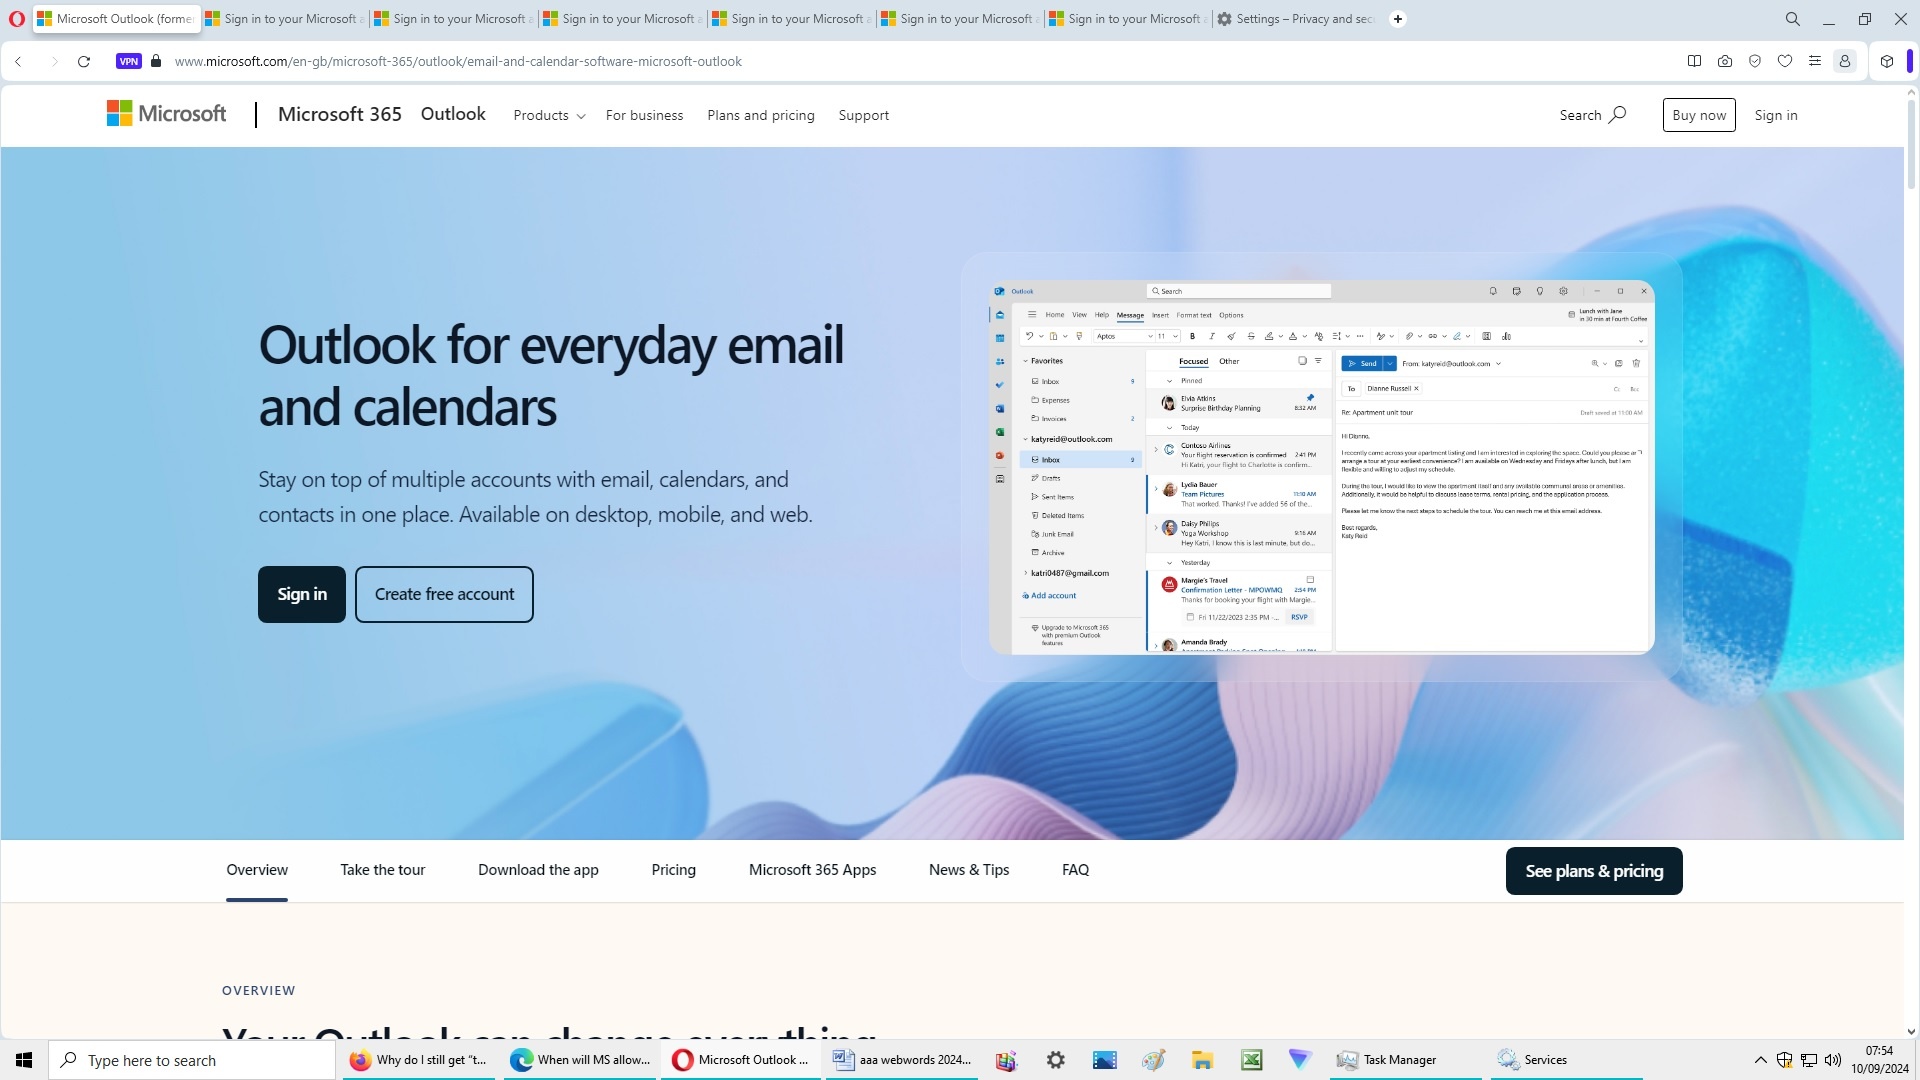Open the site Search magnifier
Image resolution: width=1920 pixels, height=1080 pixels.
pos(1593,115)
